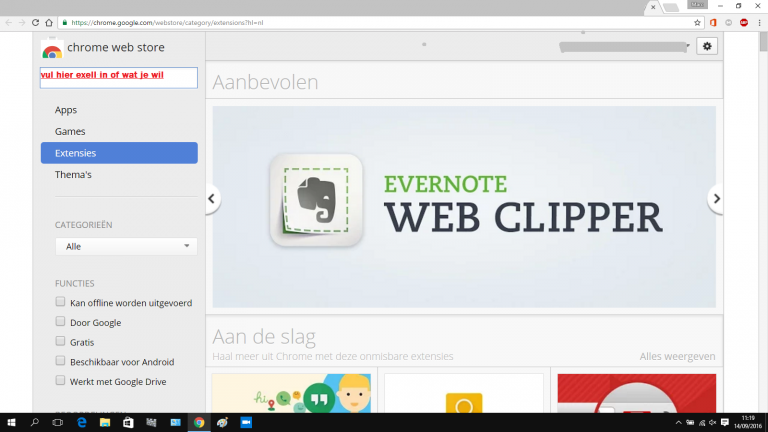
Task: Go to the browser Home page
Action: click(49, 23)
